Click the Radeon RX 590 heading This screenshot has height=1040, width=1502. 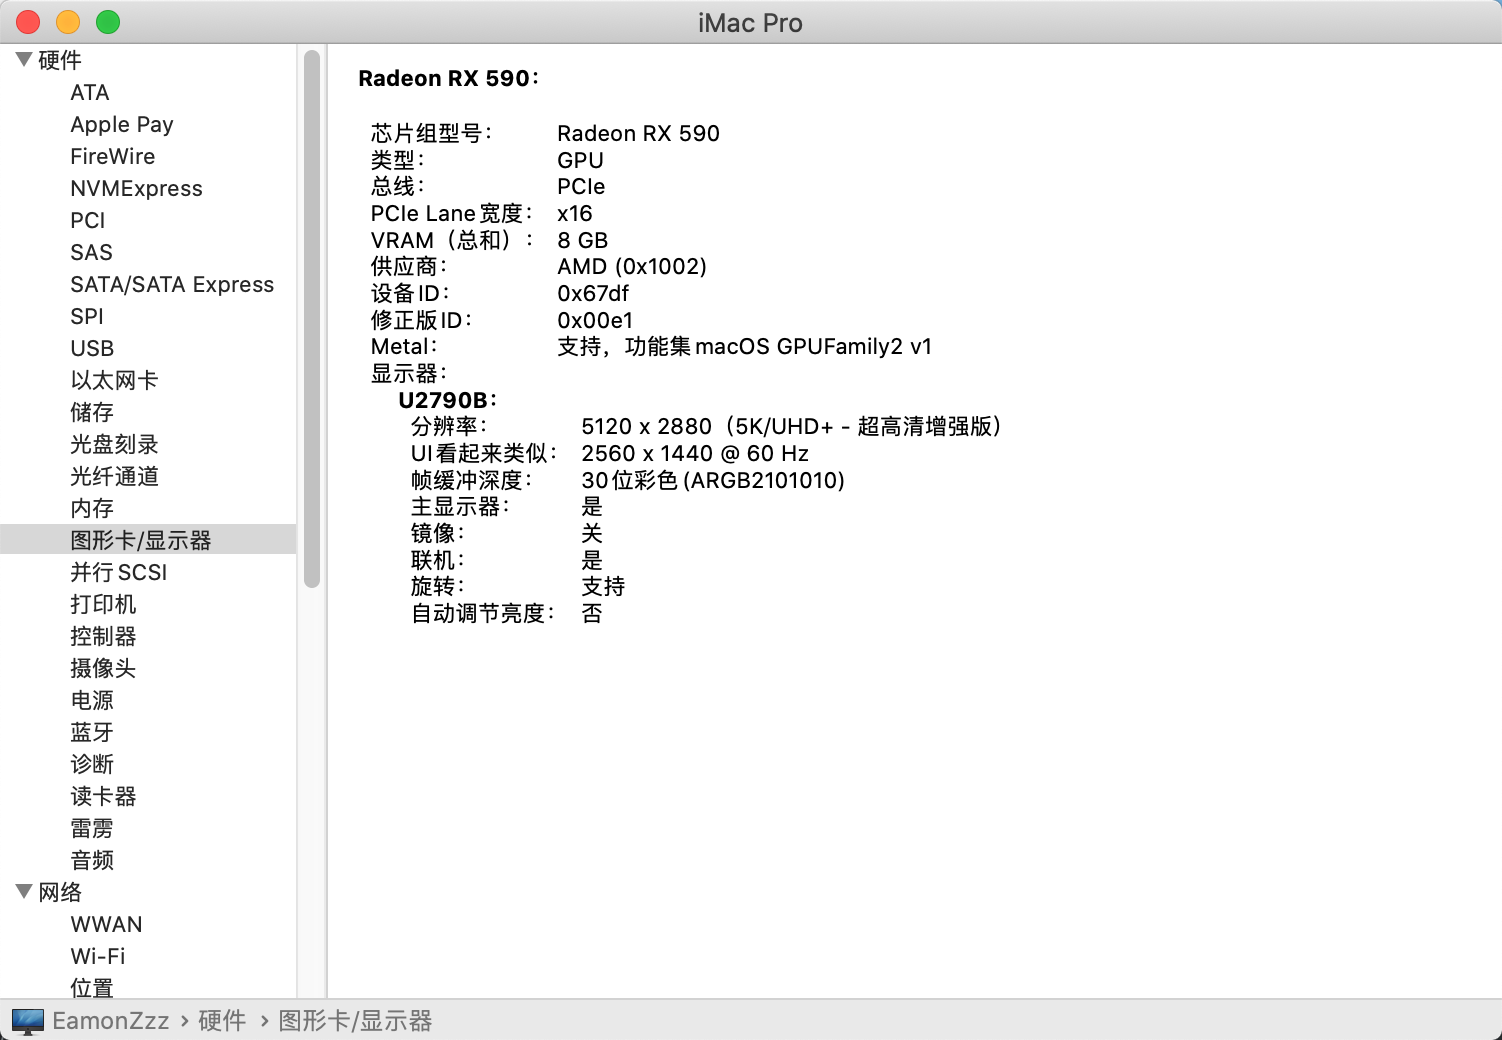pos(448,78)
